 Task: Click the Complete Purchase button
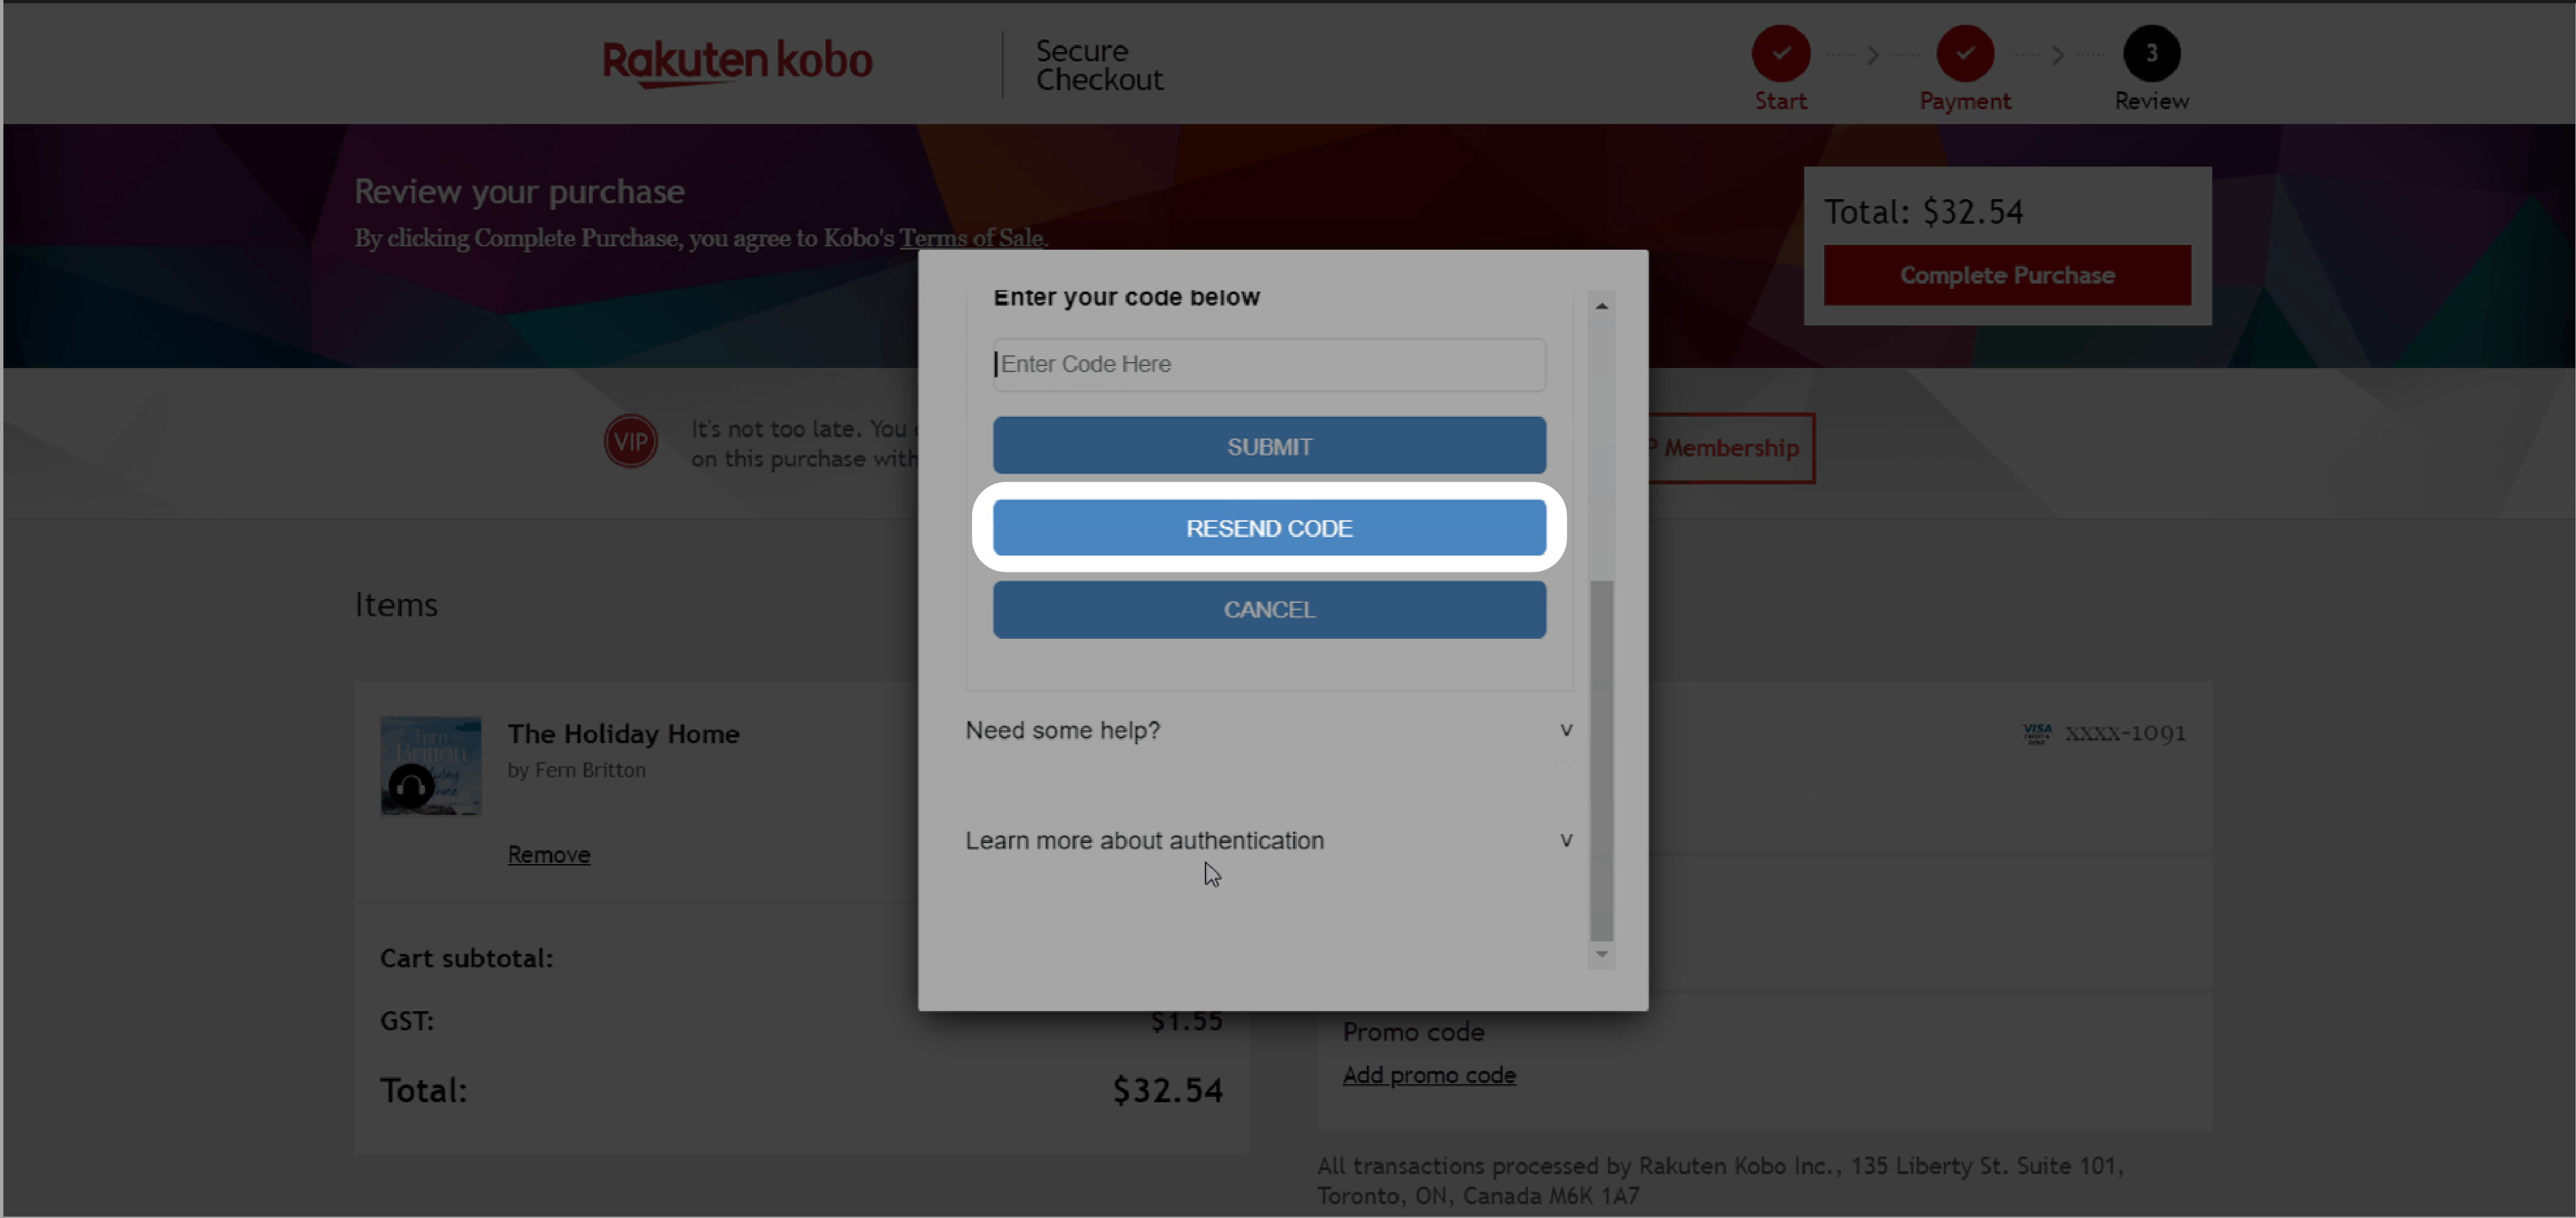point(2007,274)
